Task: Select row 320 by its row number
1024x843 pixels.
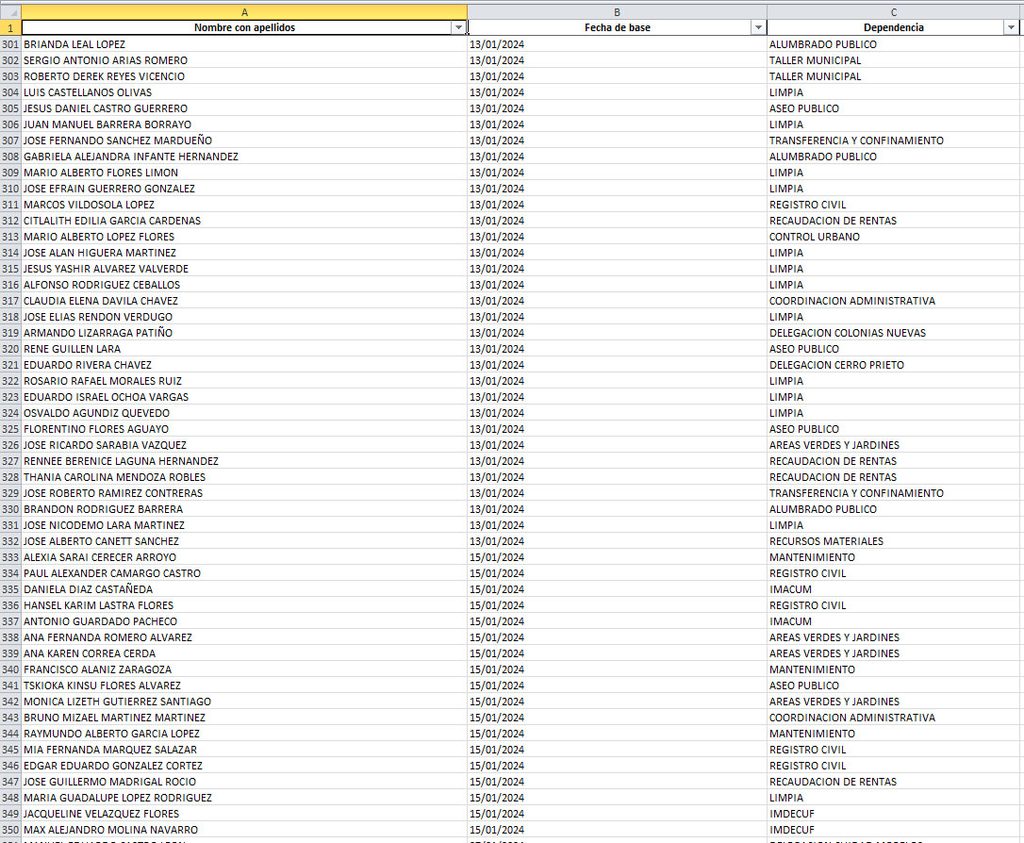Action: [x=10, y=349]
